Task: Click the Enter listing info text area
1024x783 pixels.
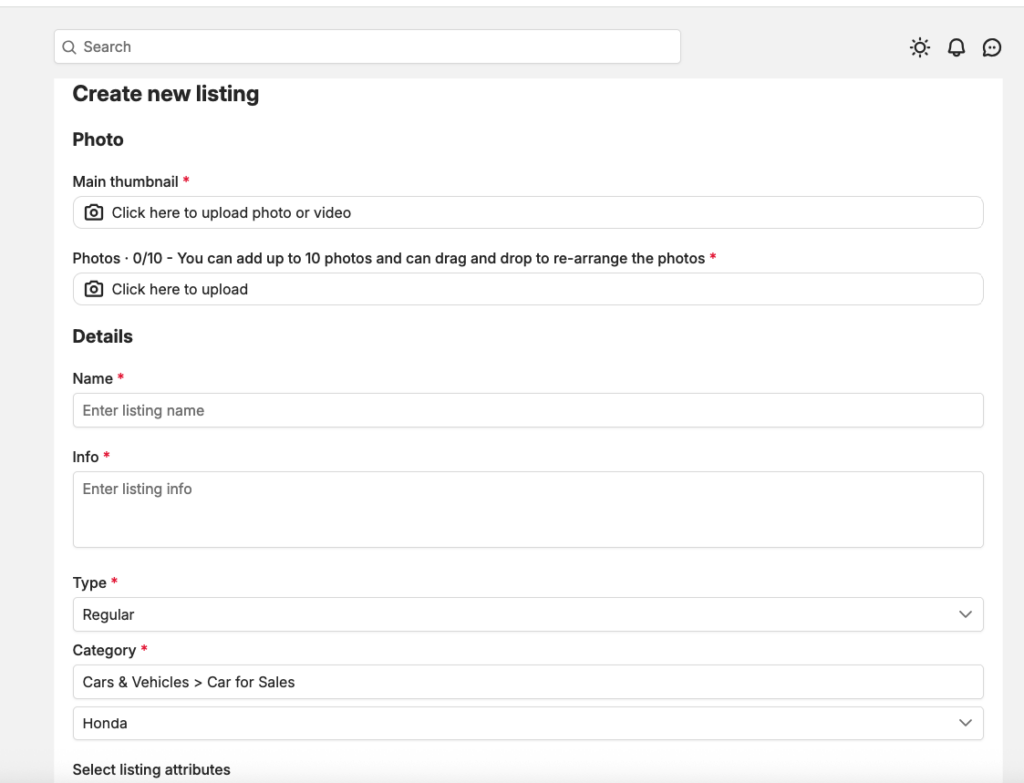Action: (527, 509)
